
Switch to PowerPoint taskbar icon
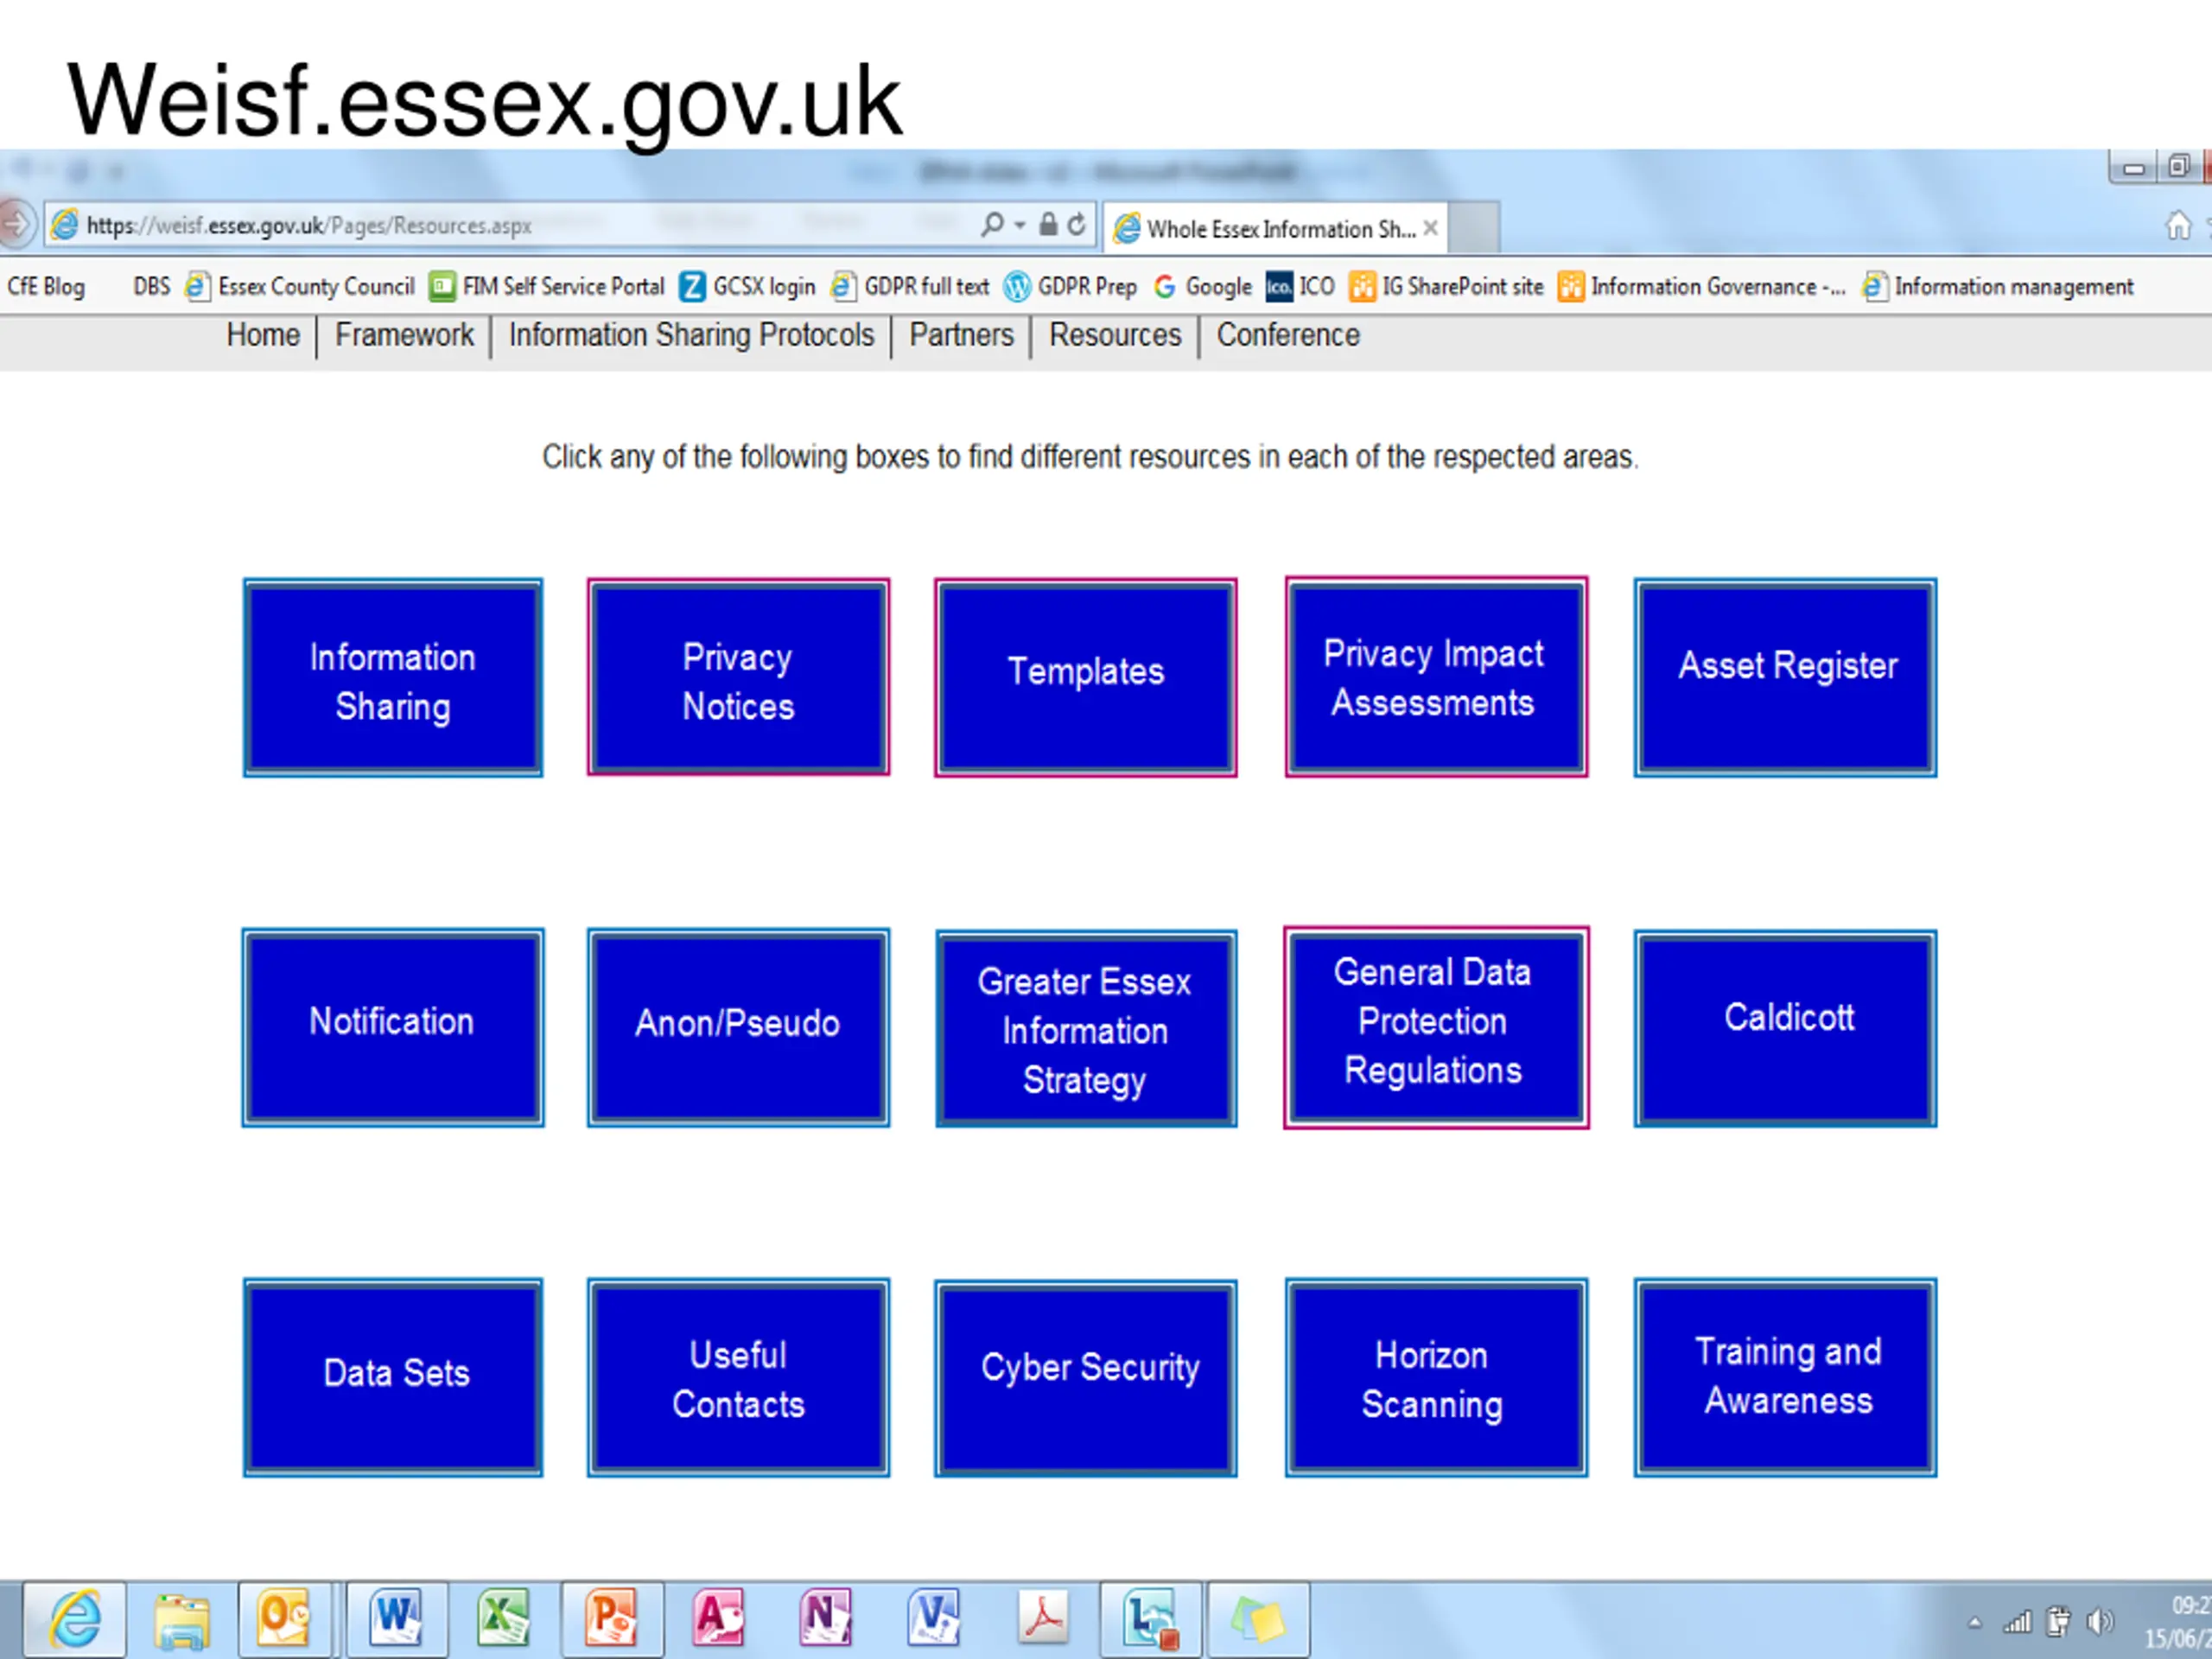pyautogui.click(x=611, y=1618)
